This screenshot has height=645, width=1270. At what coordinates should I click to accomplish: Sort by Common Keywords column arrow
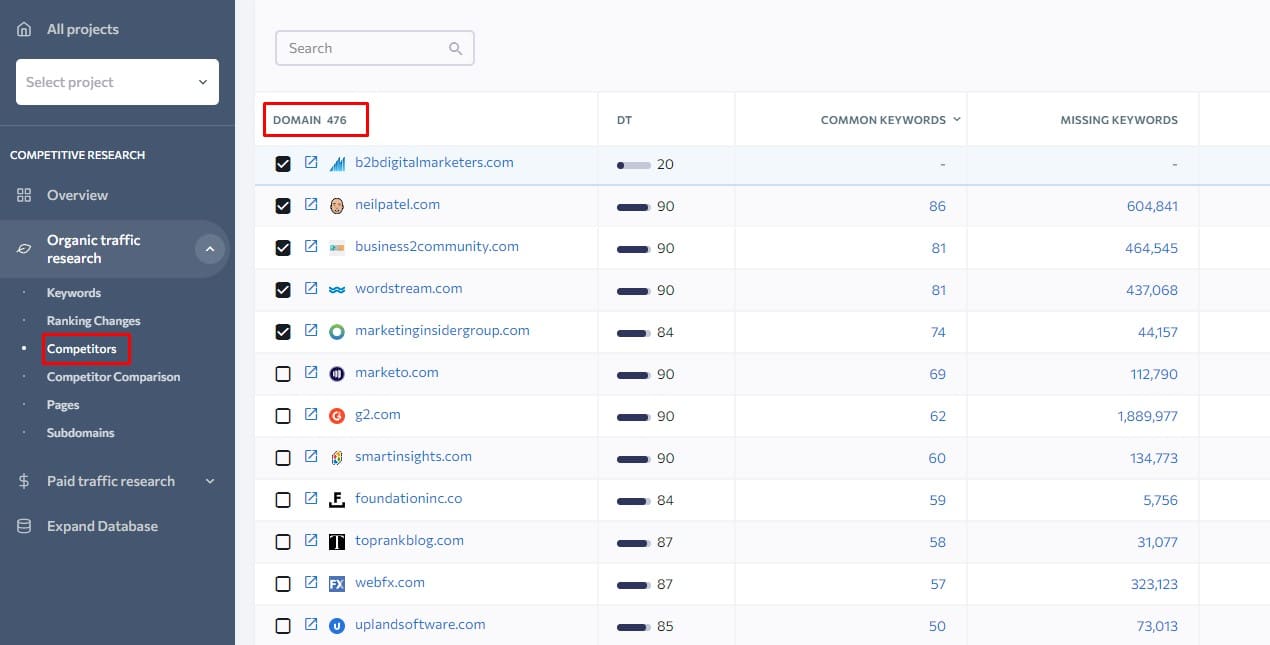pyautogui.click(x=957, y=120)
